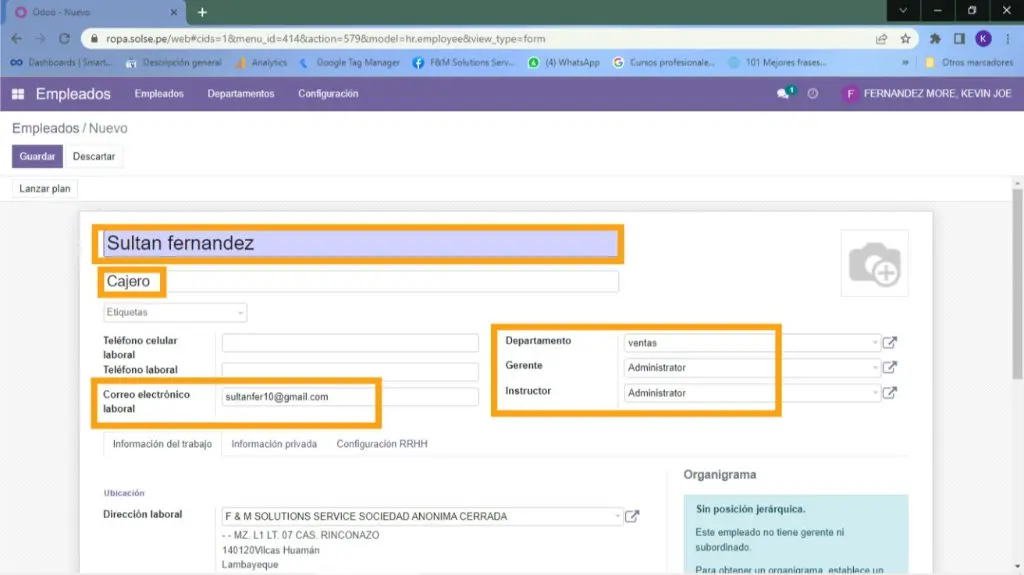Open the Odoo apps grid menu icon
The width and height of the screenshot is (1024, 575).
(x=18, y=94)
